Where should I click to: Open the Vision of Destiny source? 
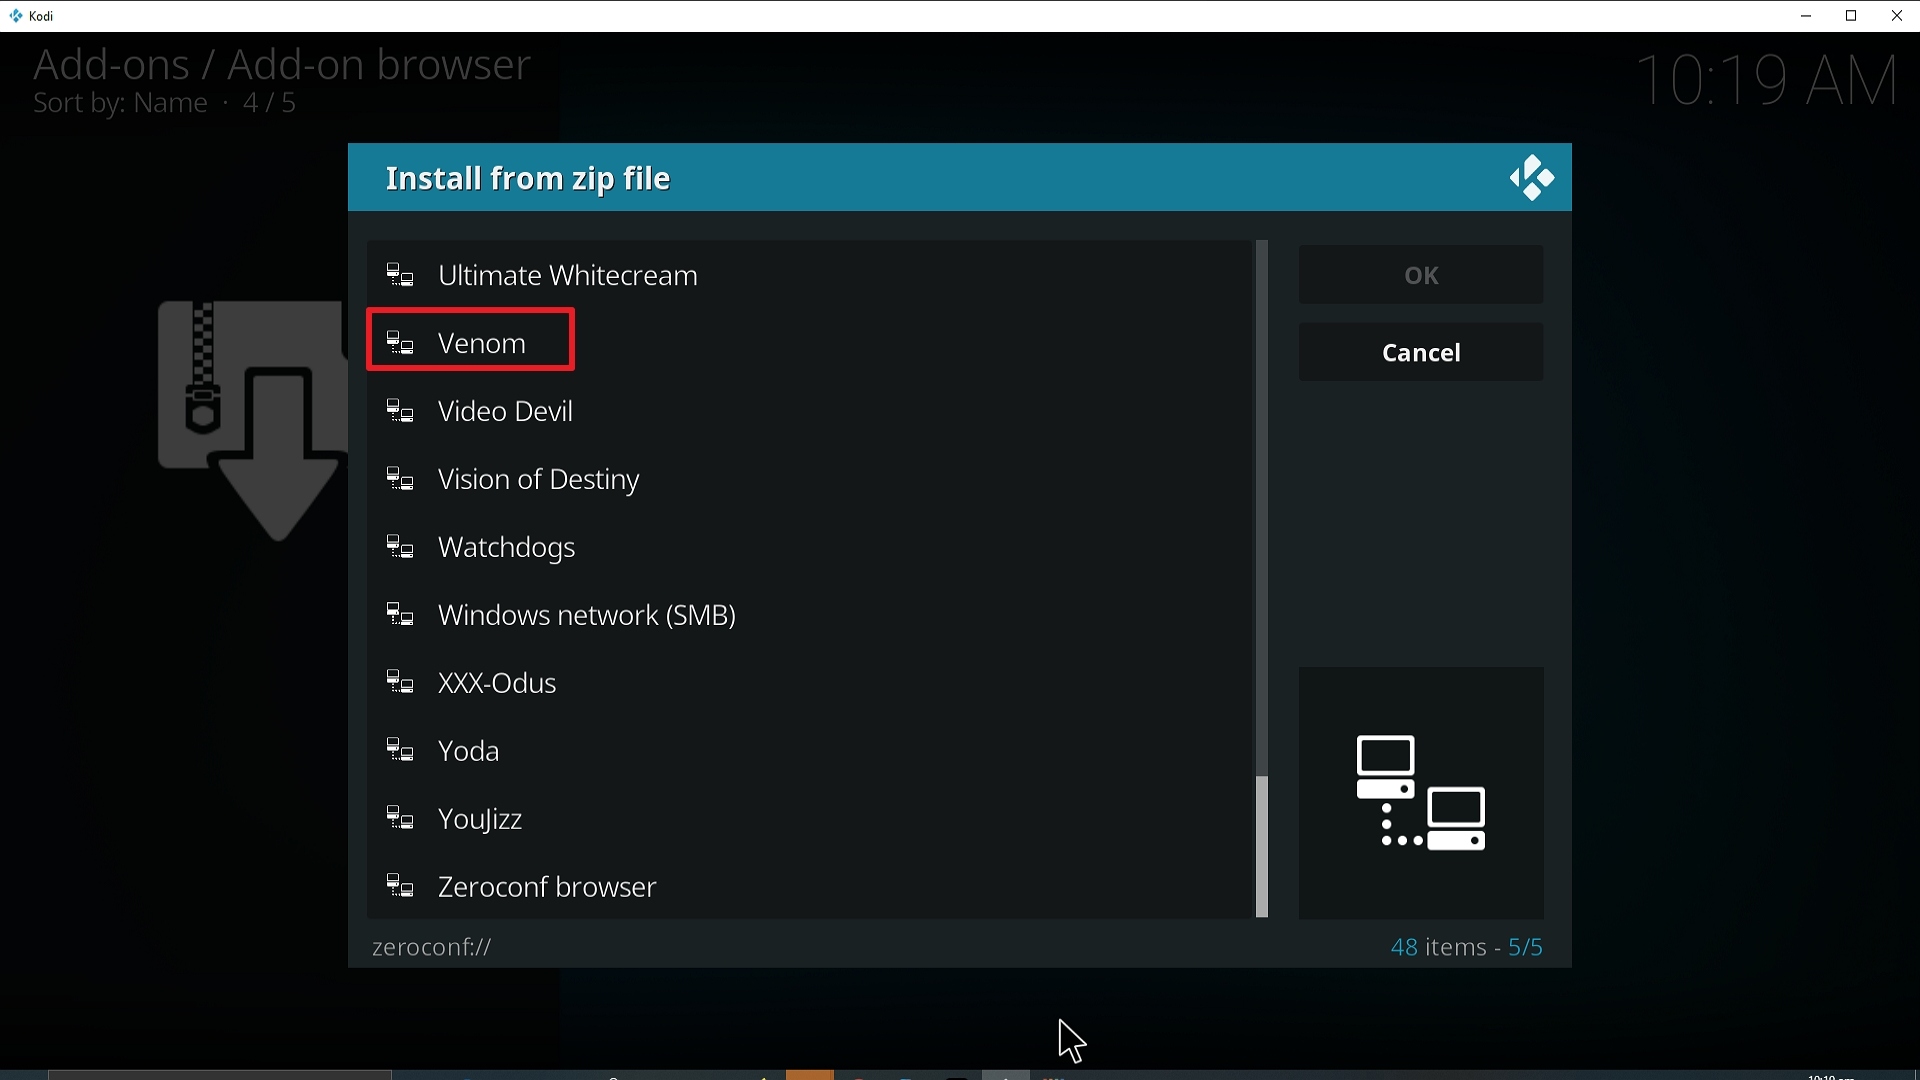[x=809, y=480]
